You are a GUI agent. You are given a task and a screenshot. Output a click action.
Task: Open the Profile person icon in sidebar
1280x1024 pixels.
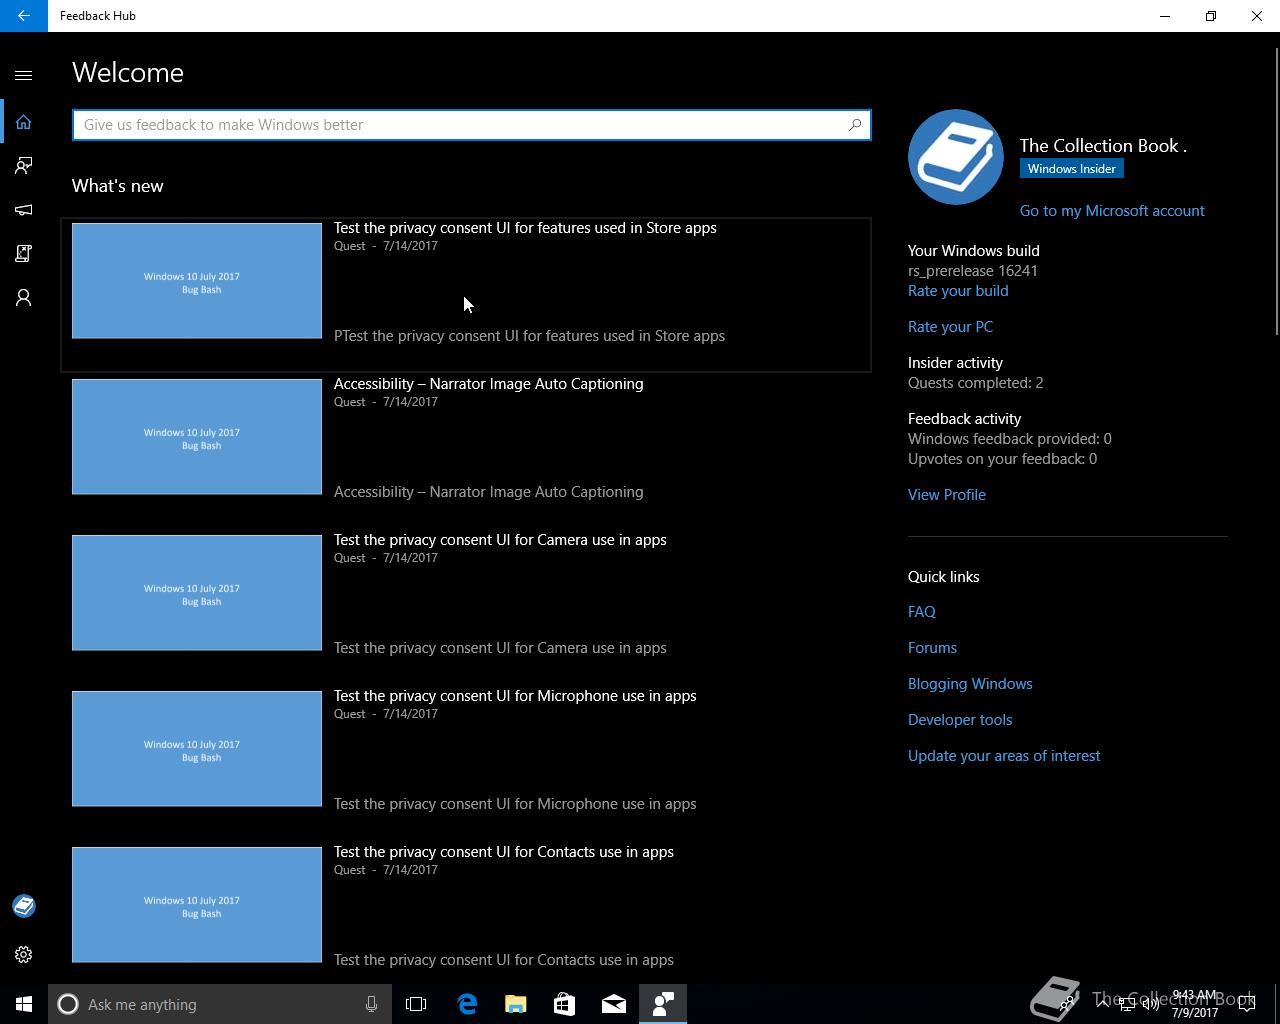(x=24, y=298)
